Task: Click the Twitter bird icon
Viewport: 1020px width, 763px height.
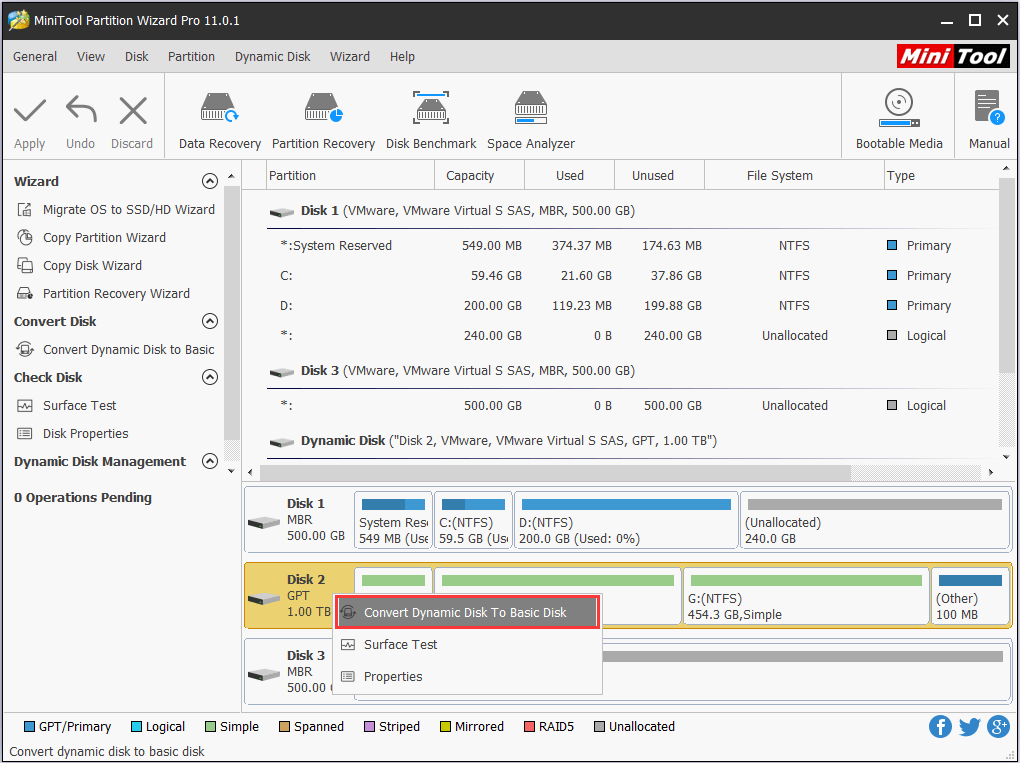Action: pos(969,727)
